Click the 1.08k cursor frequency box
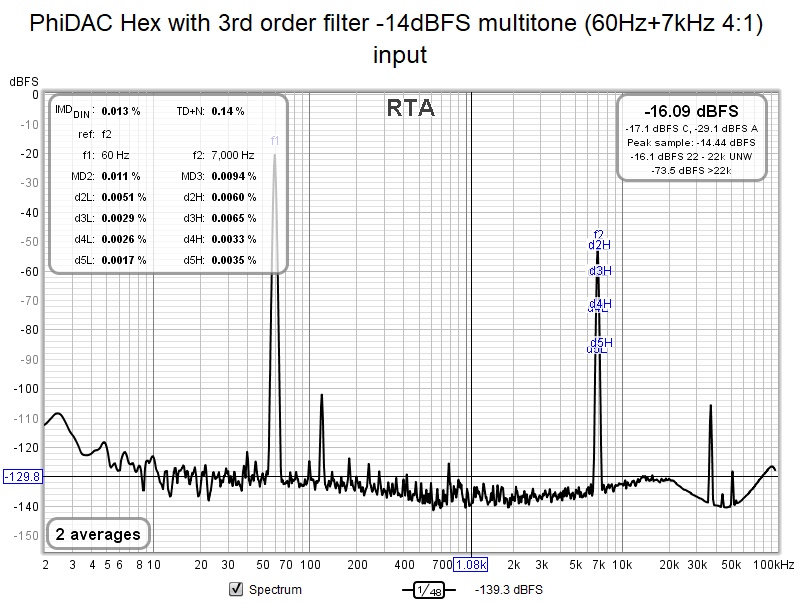800x604 pixels. (x=470, y=565)
